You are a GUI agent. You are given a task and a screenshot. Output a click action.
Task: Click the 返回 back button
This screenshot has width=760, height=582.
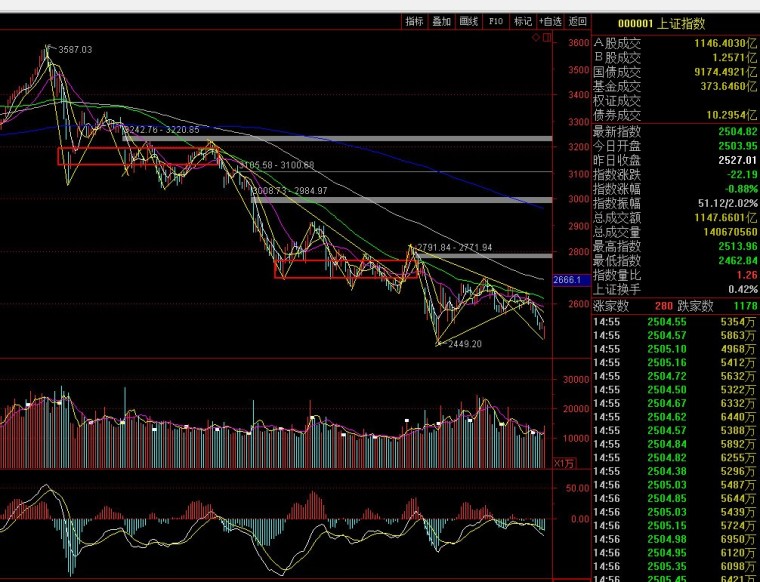pos(577,21)
